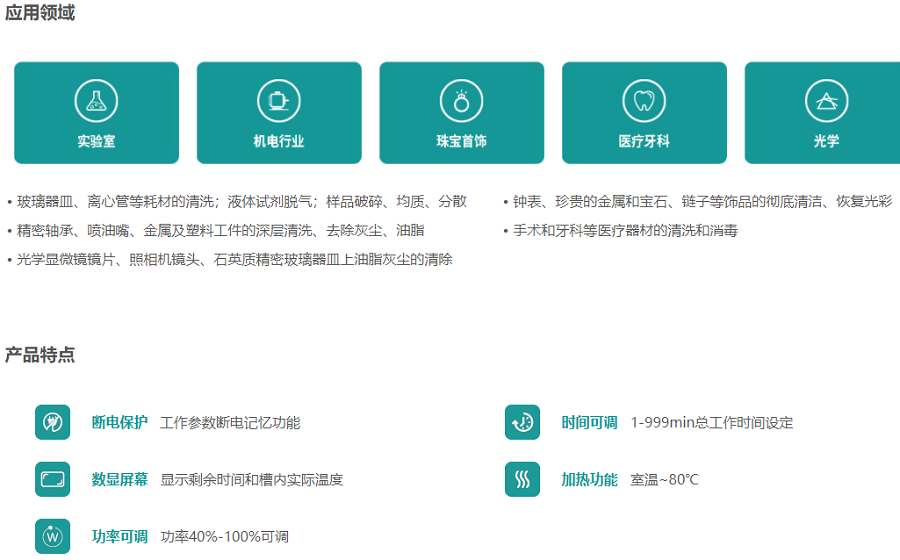Open the 珠宝首饰 application label
Viewport: 900px width, 560px height.
point(461,142)
